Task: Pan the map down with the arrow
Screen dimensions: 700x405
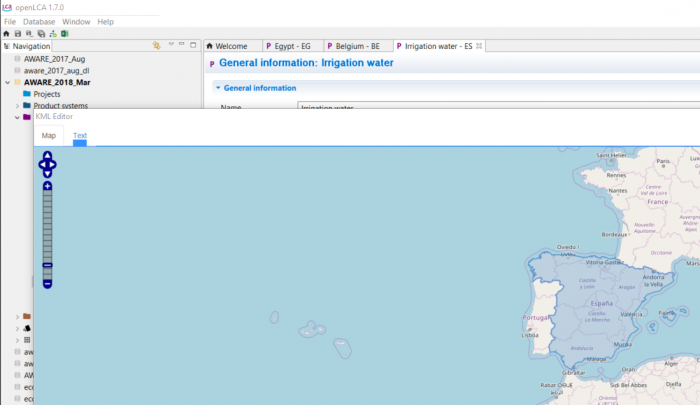Action: [x=47, y=174]
